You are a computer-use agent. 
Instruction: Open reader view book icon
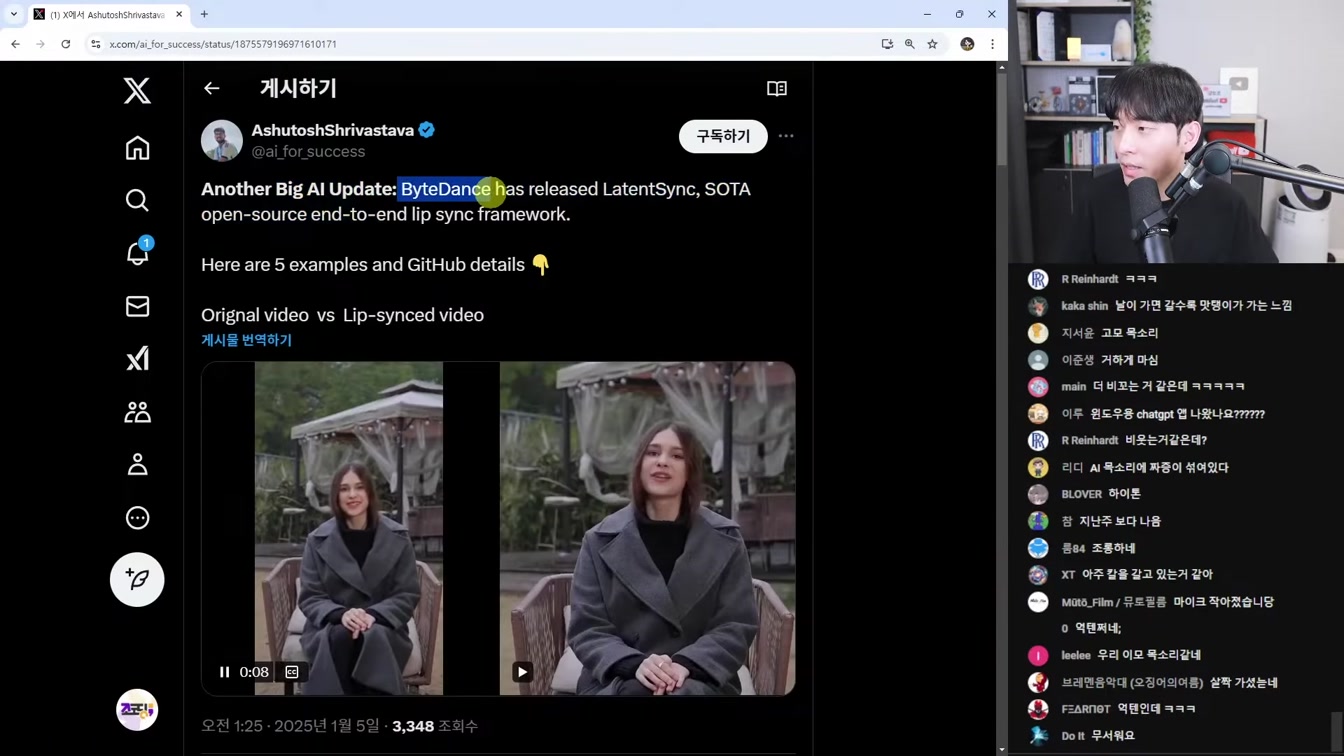[777, 88]
